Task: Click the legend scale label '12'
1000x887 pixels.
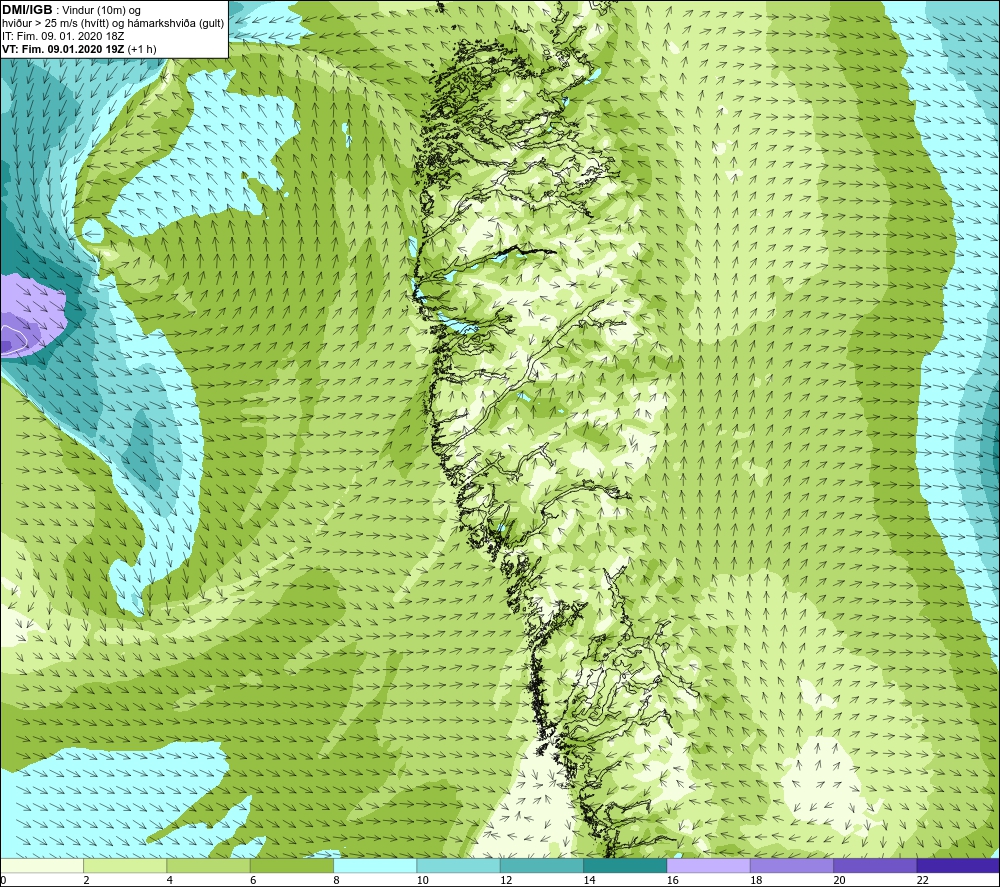Action: click(506, 880)
